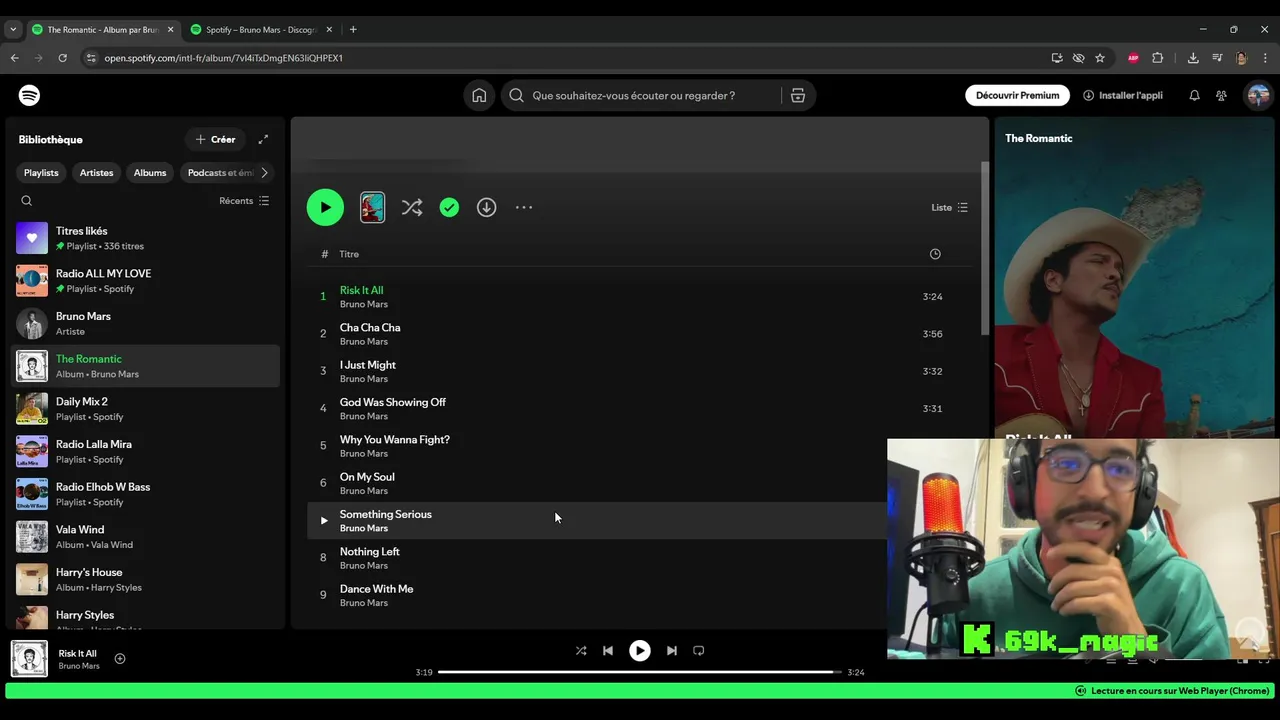Screen dimensions: 1280x720
Task: Open Vala Wind album in library
Action: [146, 537]
